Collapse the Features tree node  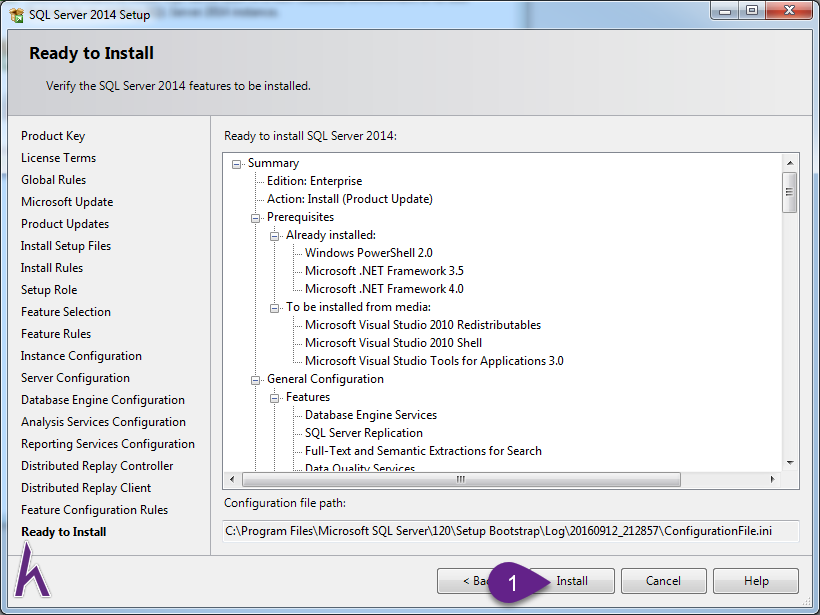[x=274, y=398]
